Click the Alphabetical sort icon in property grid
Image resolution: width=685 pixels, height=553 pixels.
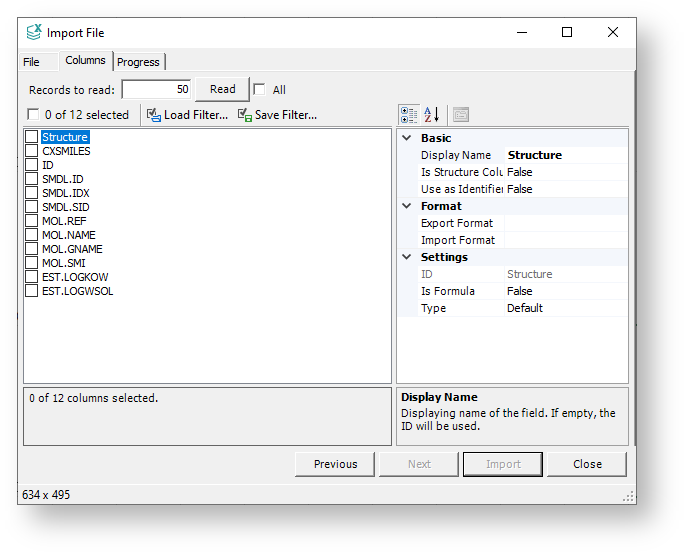(431, 114)
